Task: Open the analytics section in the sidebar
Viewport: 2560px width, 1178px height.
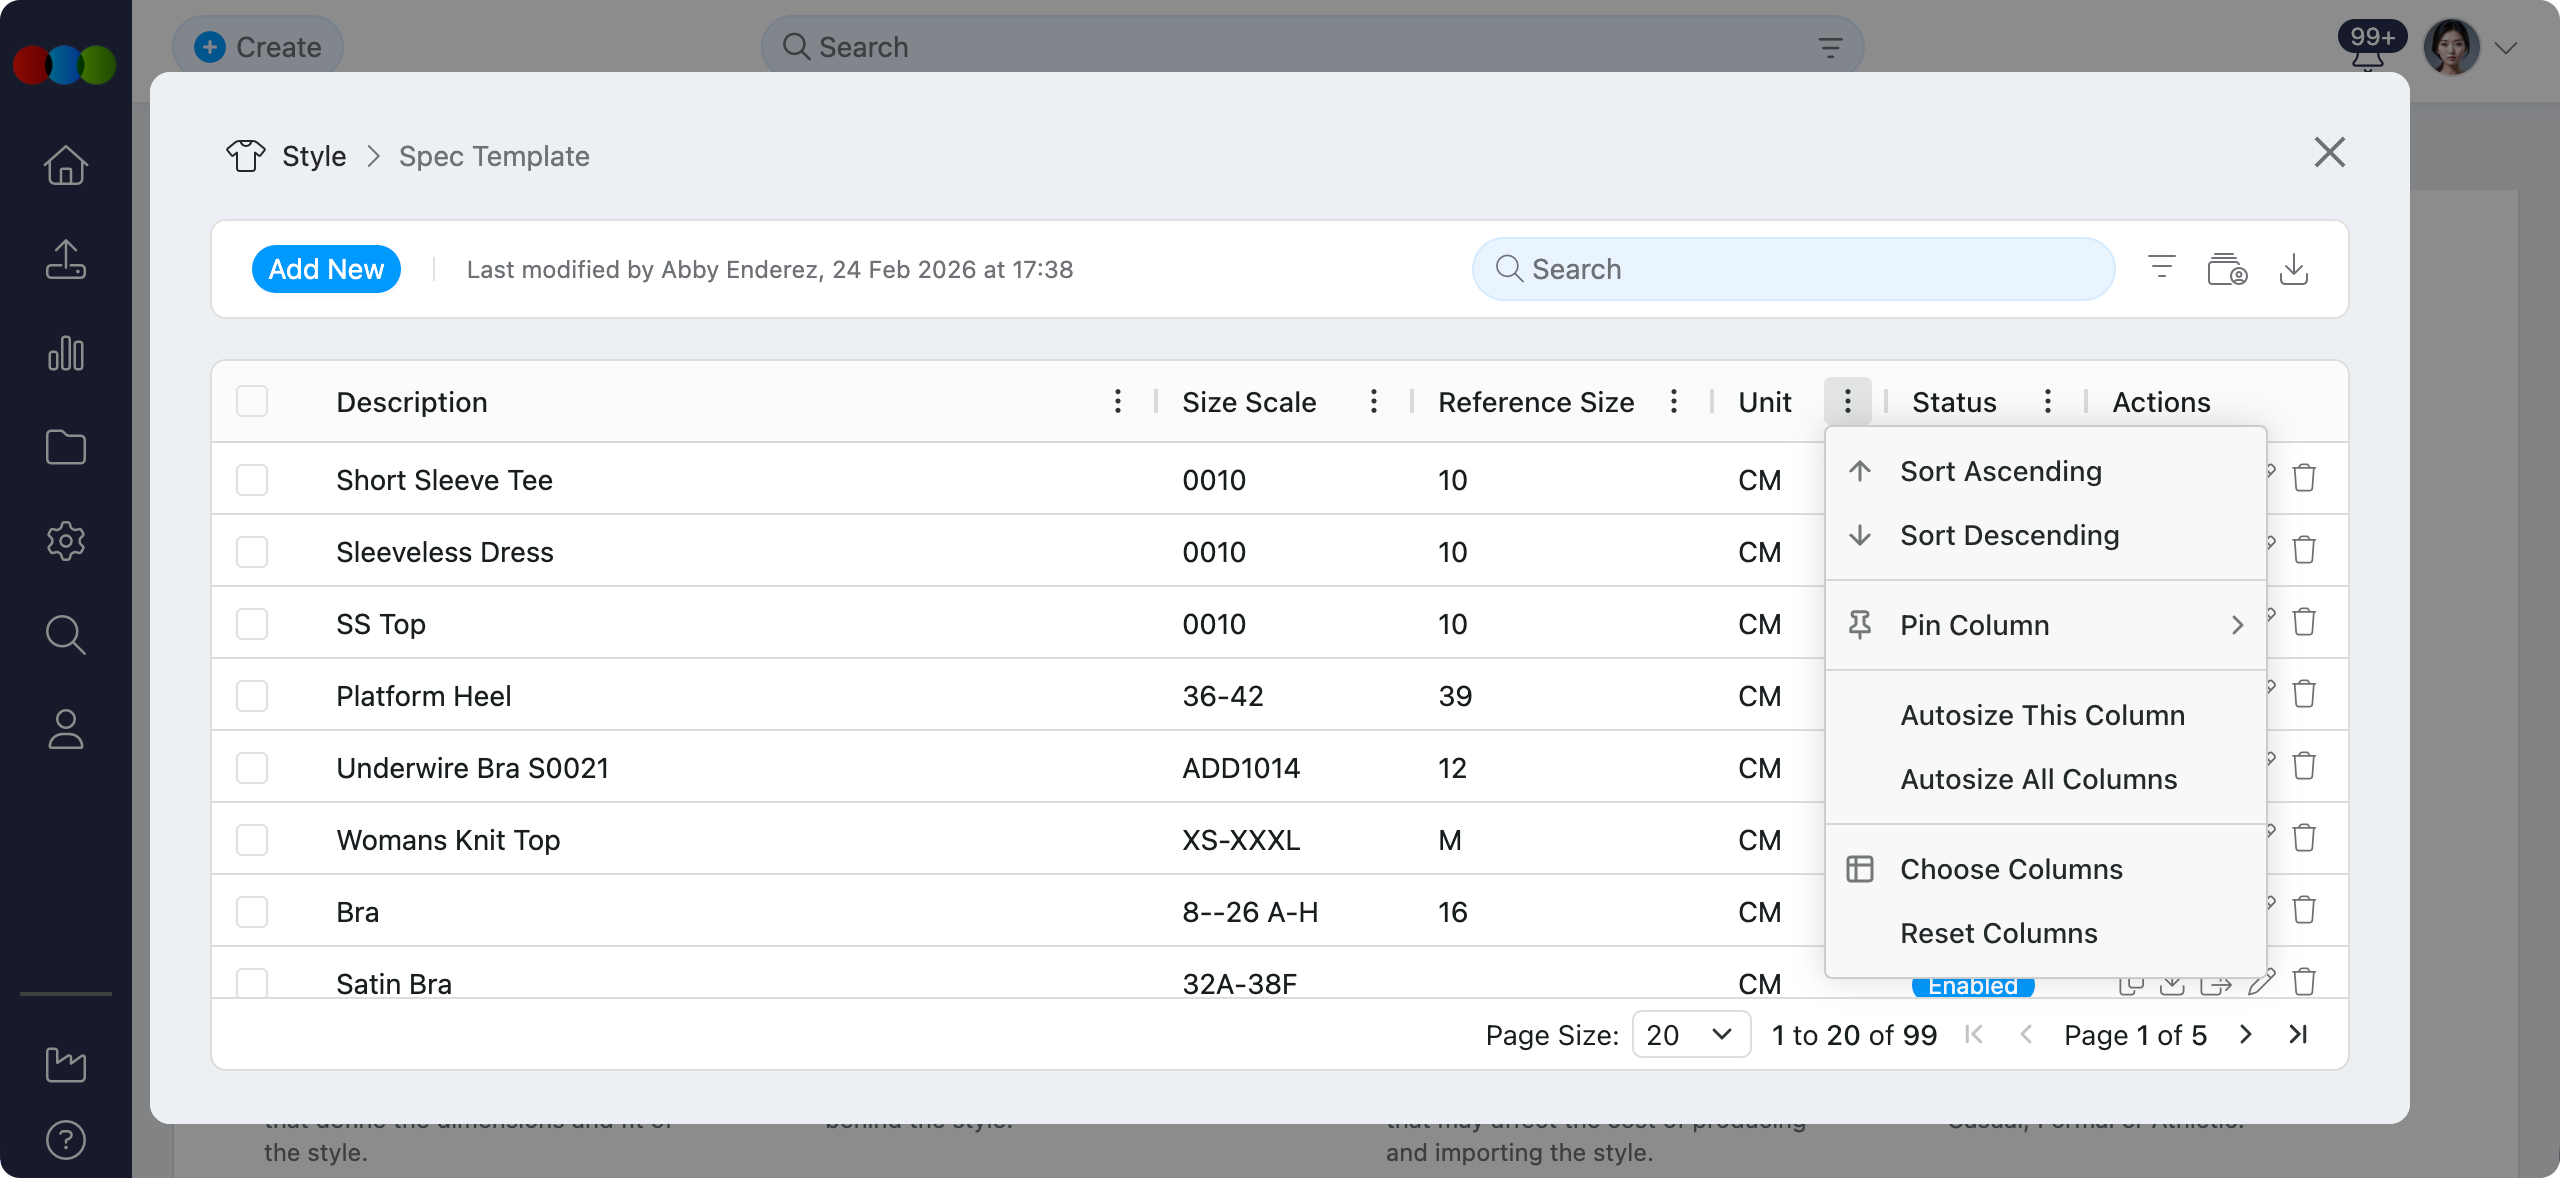Action: (65, 353)
